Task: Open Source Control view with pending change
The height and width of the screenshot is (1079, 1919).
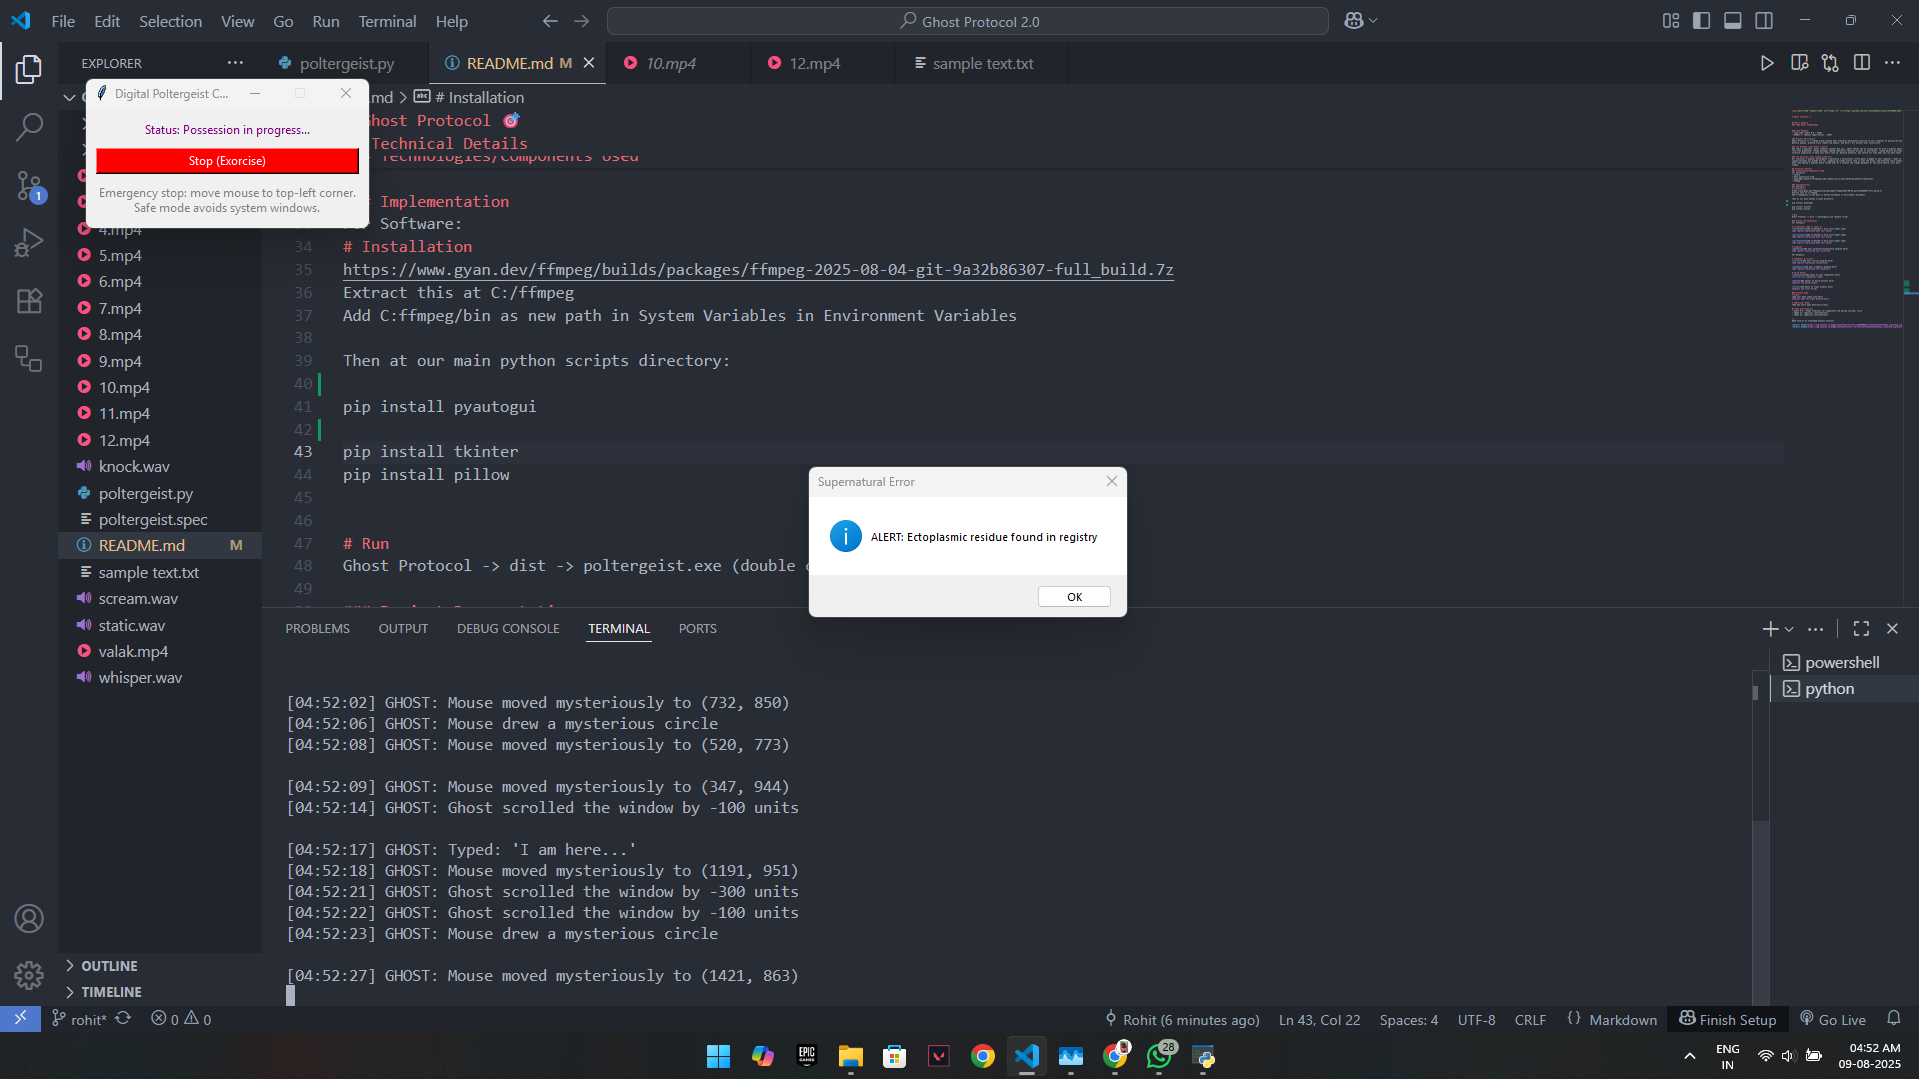Action: 29,185
